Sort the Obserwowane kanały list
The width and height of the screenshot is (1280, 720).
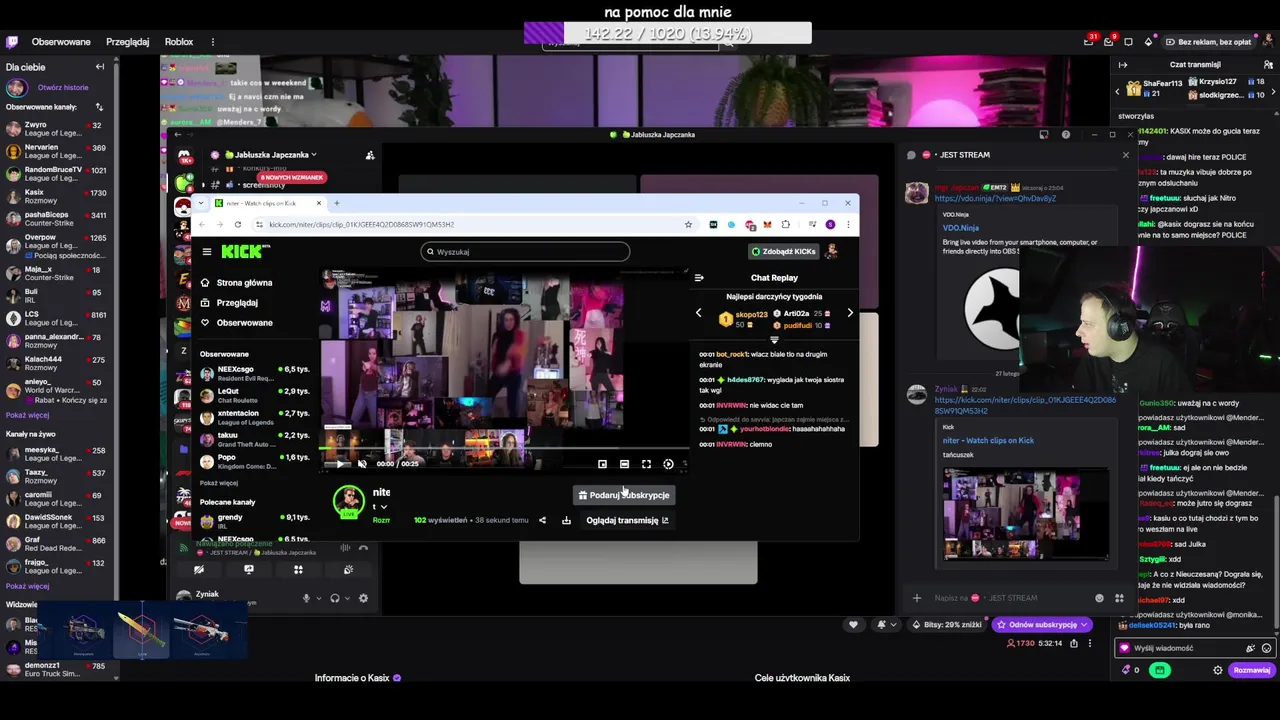[x=99, y=107]
